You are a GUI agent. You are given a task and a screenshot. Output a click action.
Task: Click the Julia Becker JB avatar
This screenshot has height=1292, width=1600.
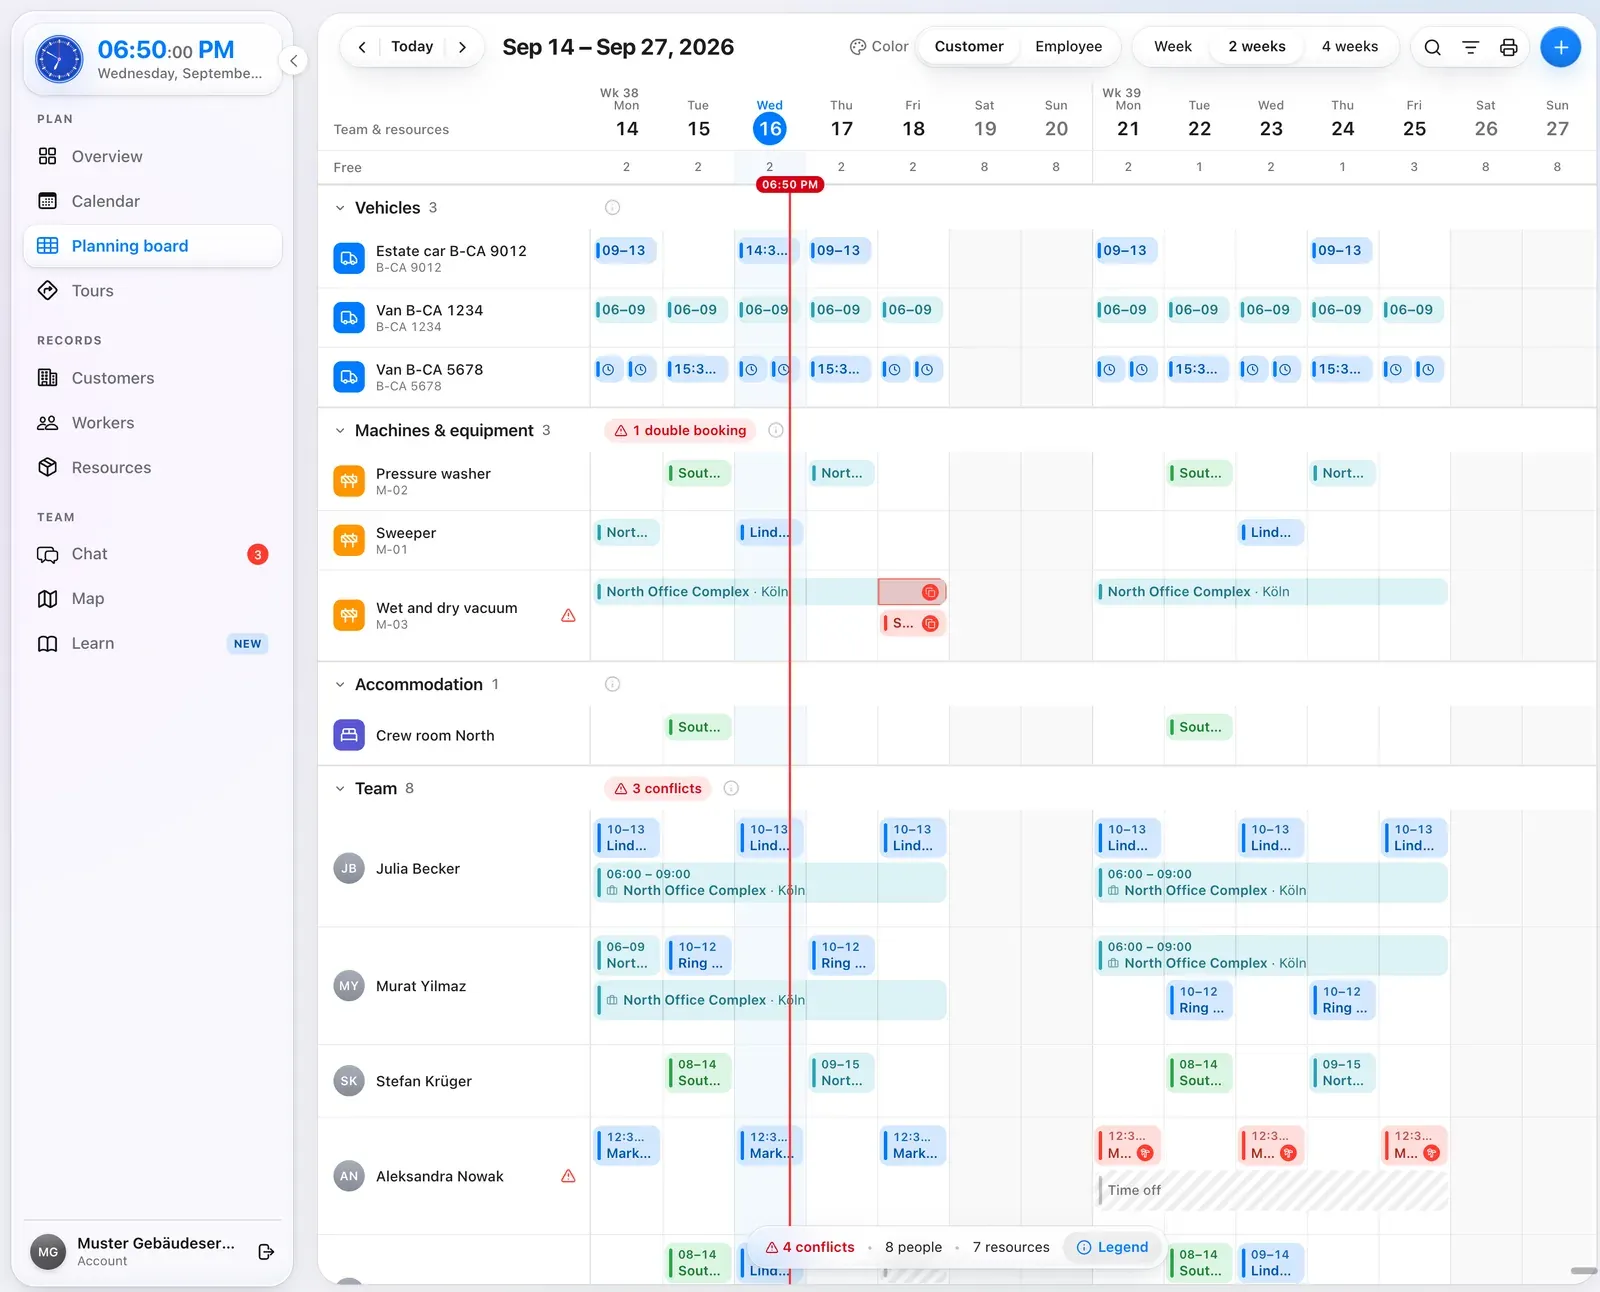click(349, 868)
